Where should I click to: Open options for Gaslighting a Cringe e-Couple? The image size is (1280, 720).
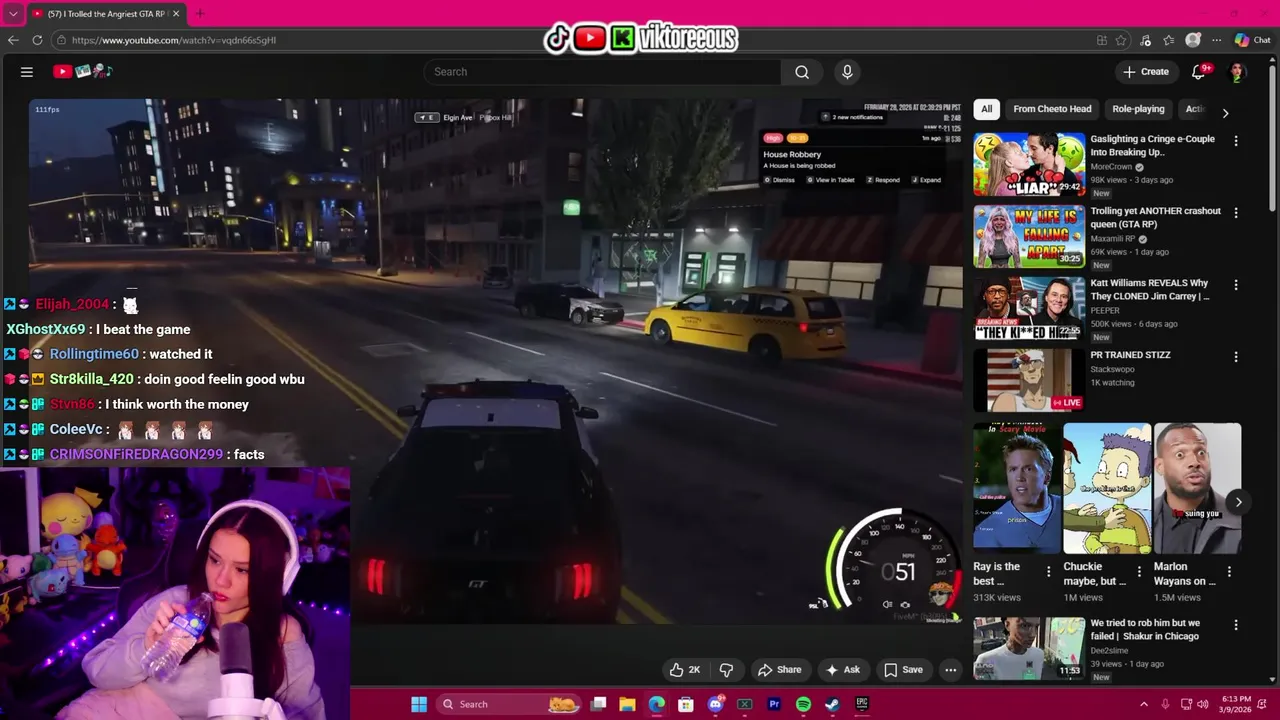[1236, 141]
